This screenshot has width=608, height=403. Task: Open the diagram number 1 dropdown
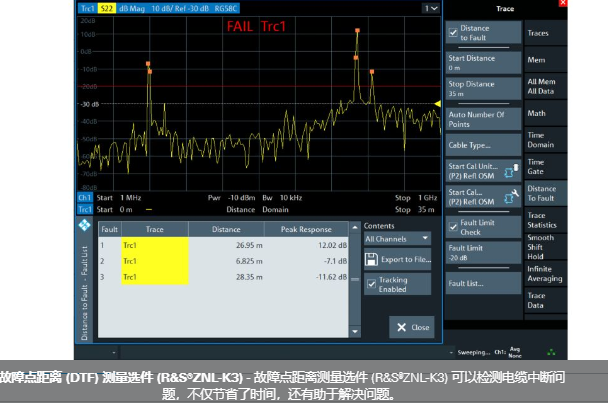tap(431, 8)
